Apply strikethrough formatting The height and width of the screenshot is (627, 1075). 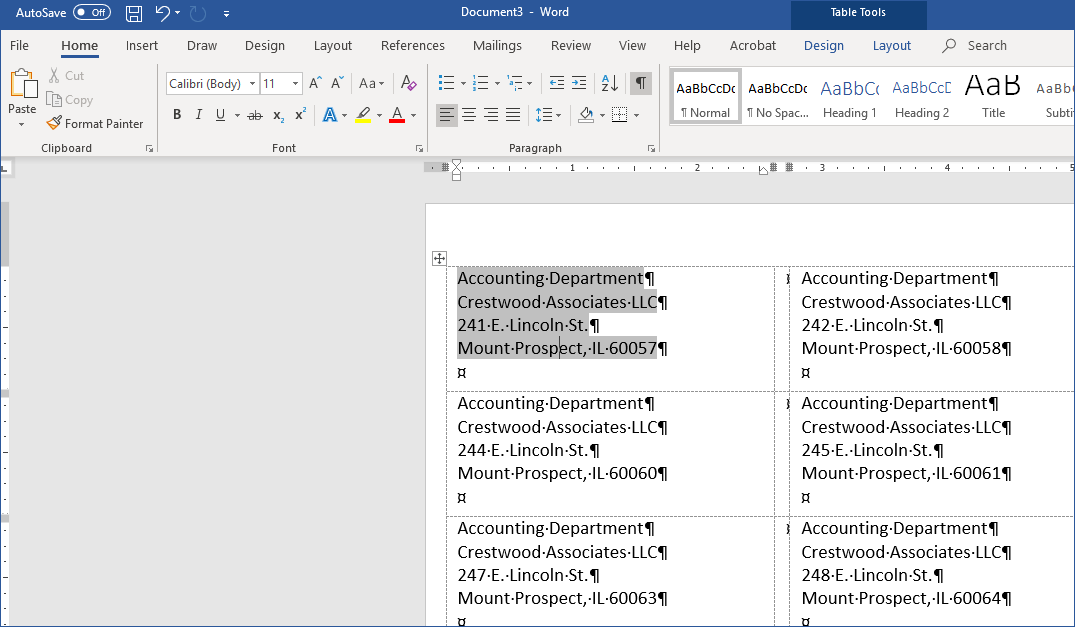tap(255, 115)
